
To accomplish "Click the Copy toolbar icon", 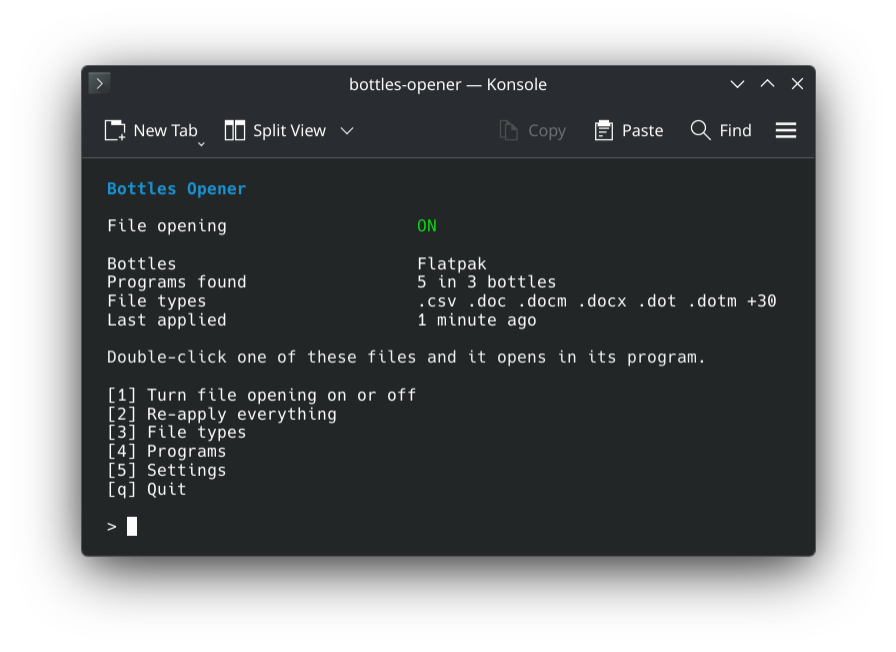I will pos(509,130).
